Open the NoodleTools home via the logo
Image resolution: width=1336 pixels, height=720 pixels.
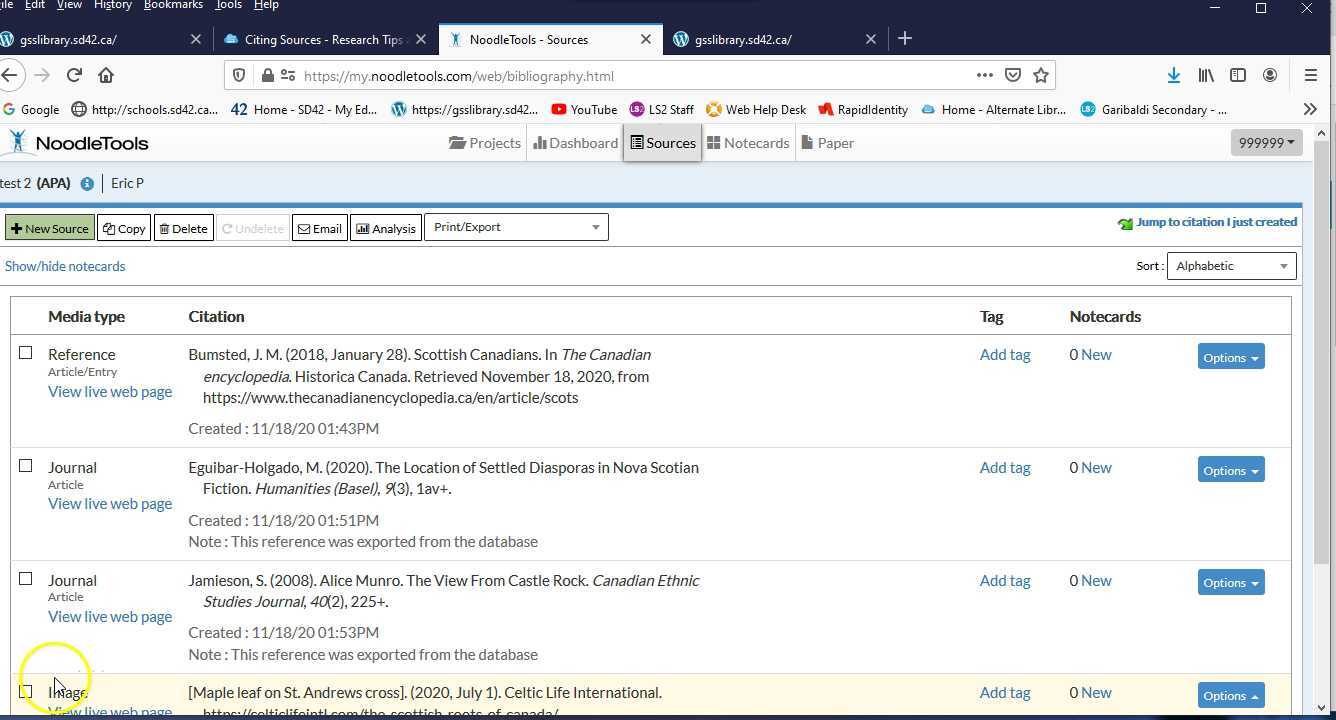[78, 142]
